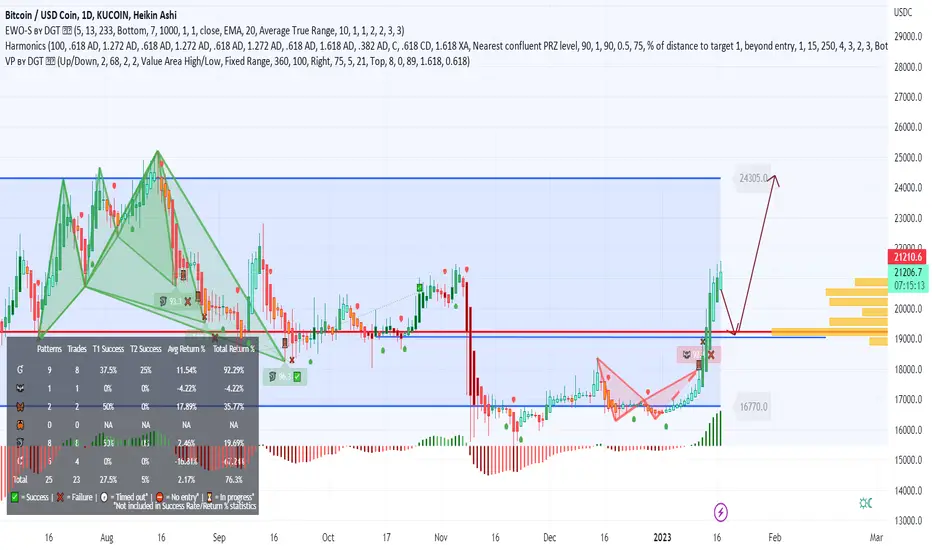The image size is (932, 550).
Task: Click the 19.69% total return cell
Action: coord(234,443)
